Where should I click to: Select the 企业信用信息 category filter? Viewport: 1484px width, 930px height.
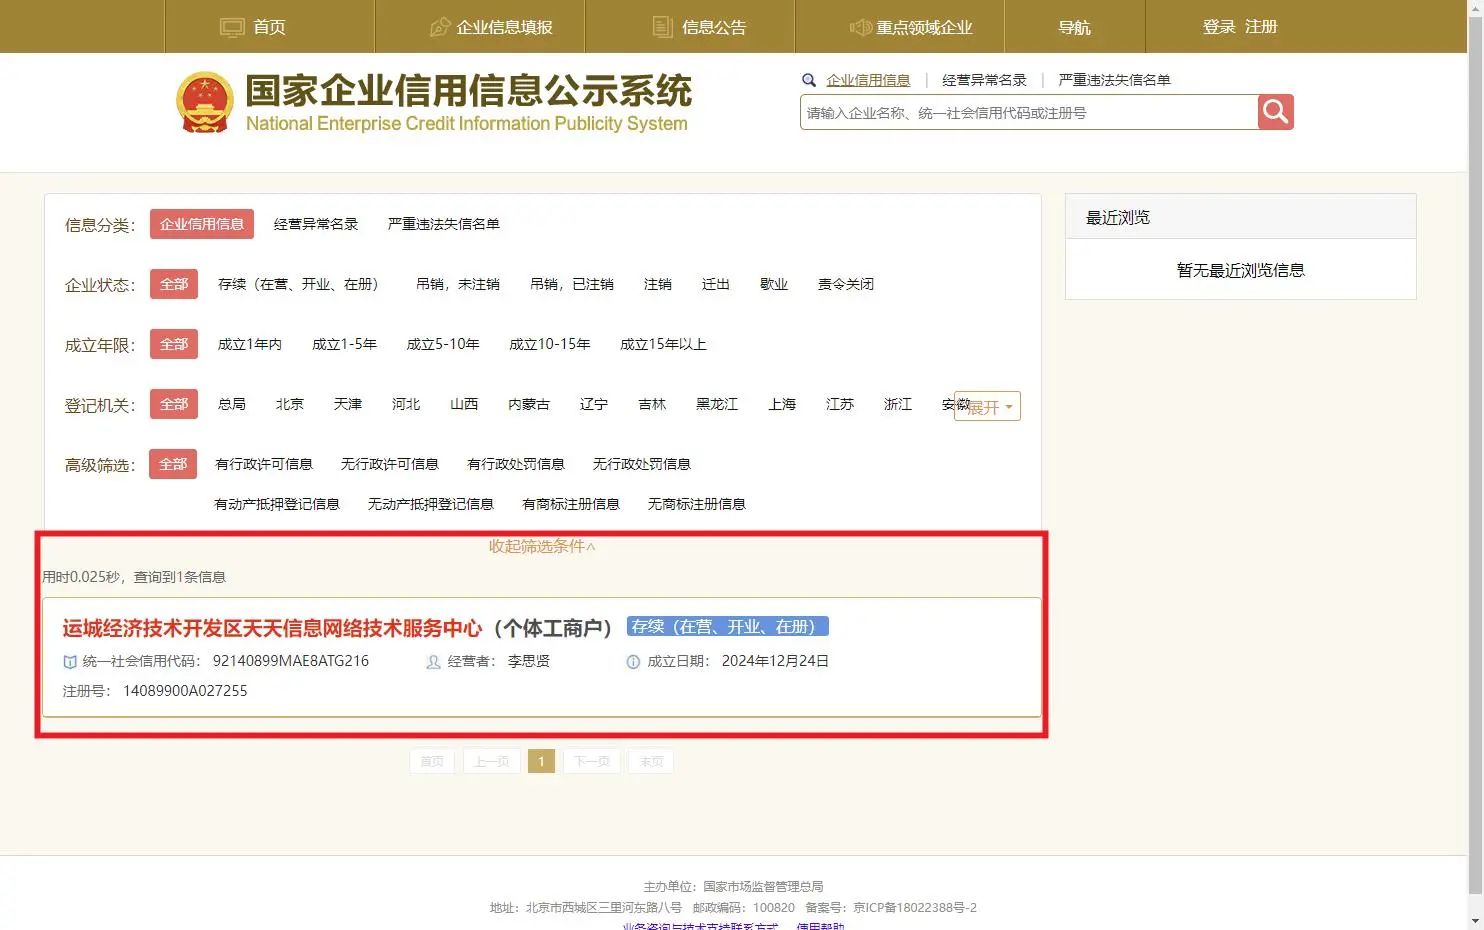point(202,224)
